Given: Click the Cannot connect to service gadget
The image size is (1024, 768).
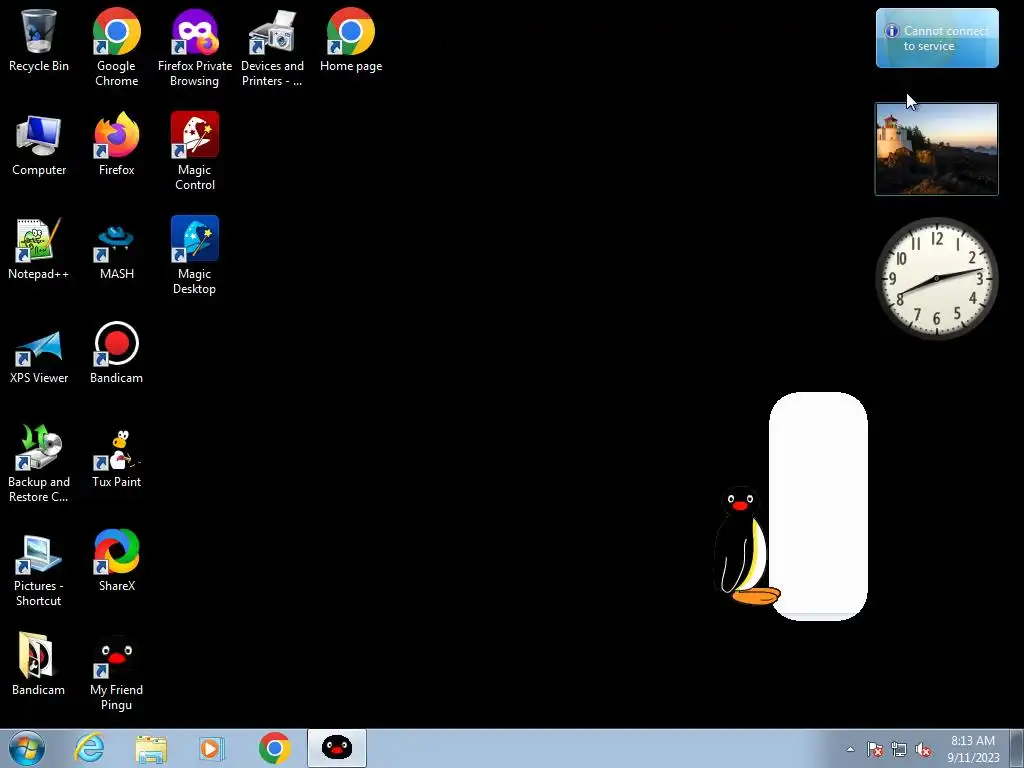Looking at the screenshot, I should coord(937,38).
